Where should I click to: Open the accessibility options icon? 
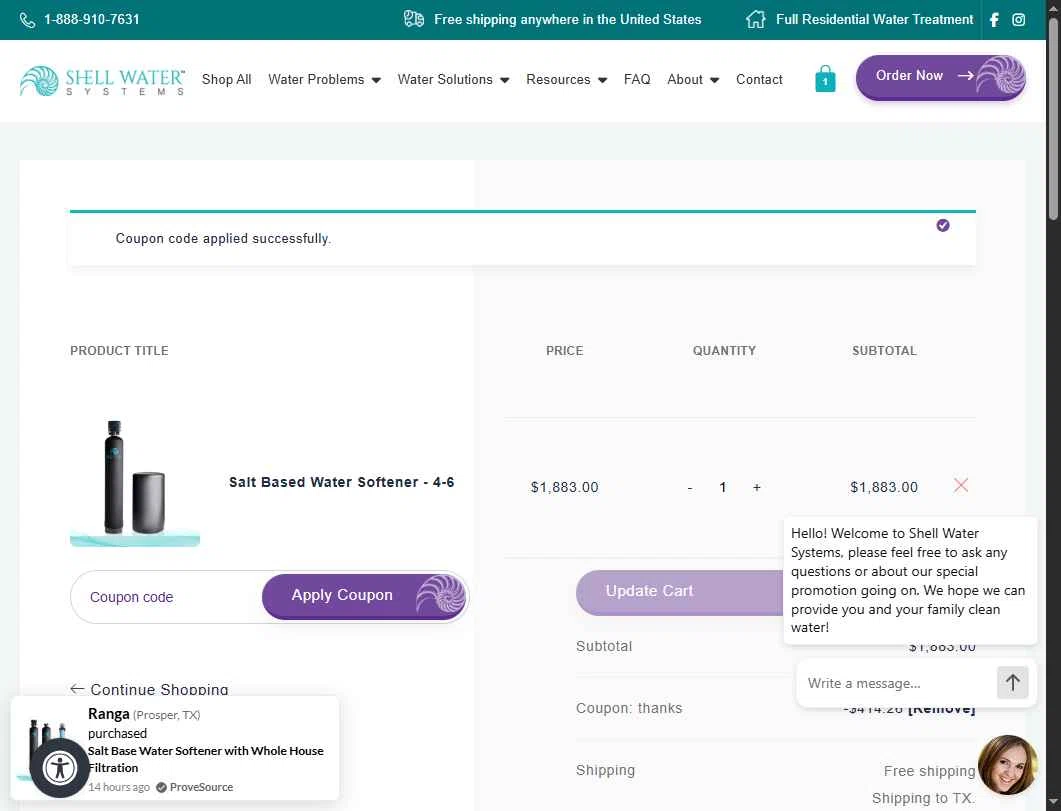59,768
